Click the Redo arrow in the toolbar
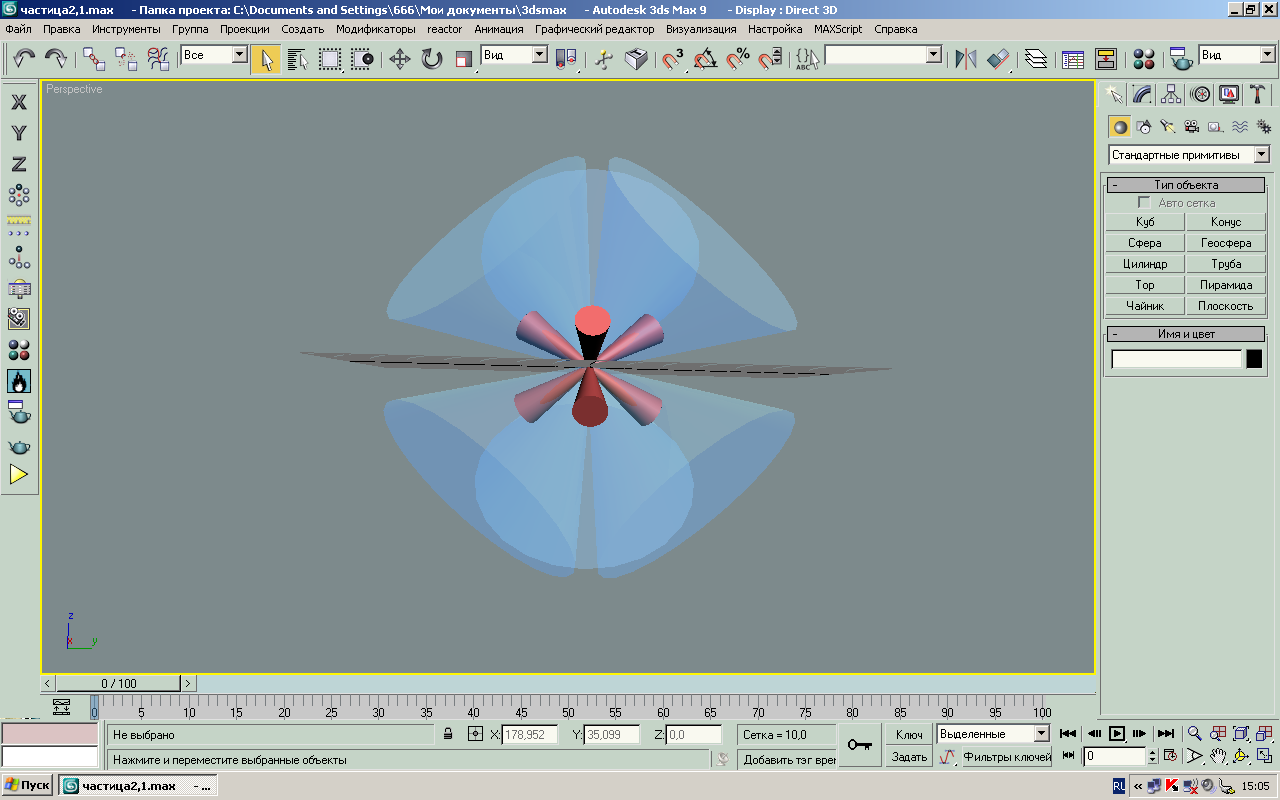 56,59
